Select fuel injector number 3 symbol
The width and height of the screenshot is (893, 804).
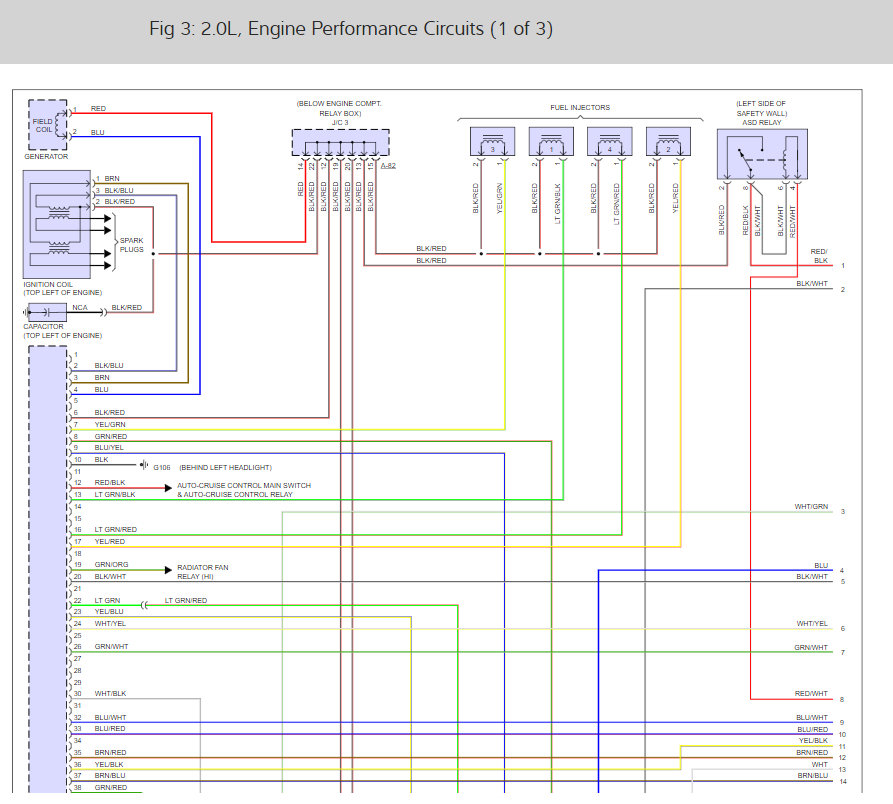493,142
